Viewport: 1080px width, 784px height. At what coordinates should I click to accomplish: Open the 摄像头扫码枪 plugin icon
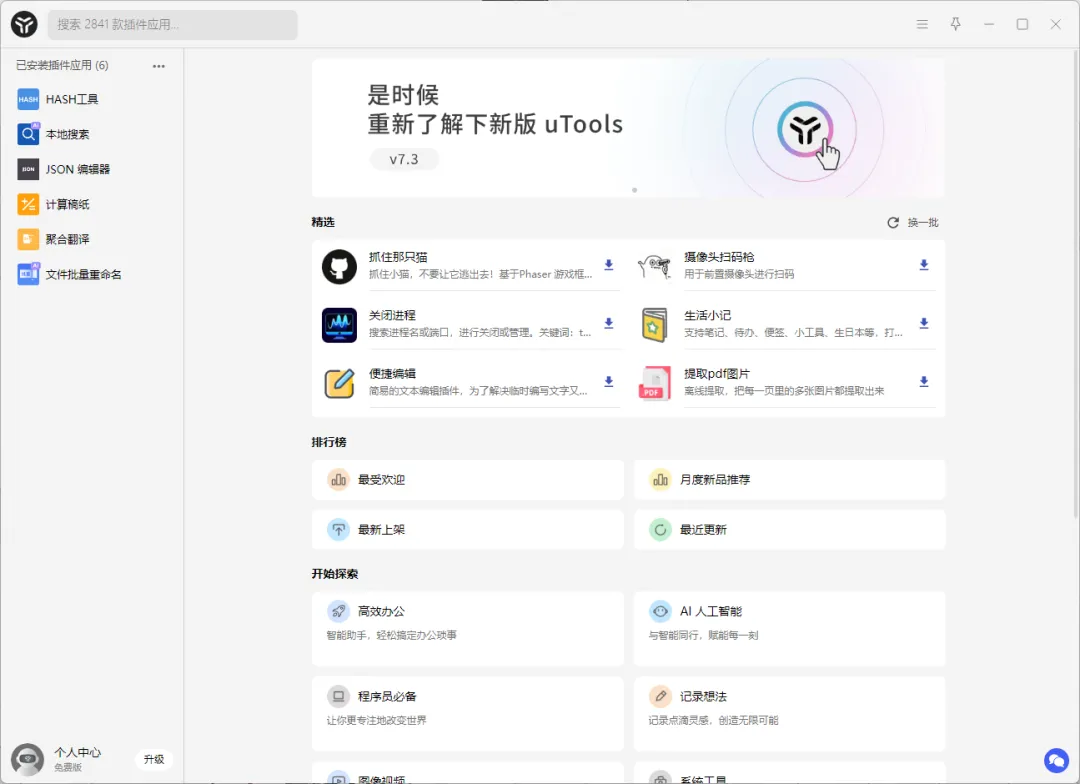click(x=654, y=267)
